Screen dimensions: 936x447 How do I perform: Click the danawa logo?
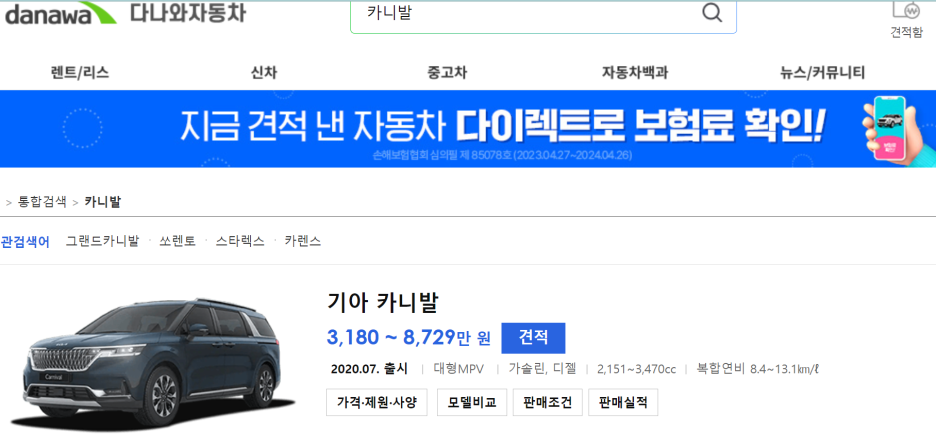[x=61, y=13]
